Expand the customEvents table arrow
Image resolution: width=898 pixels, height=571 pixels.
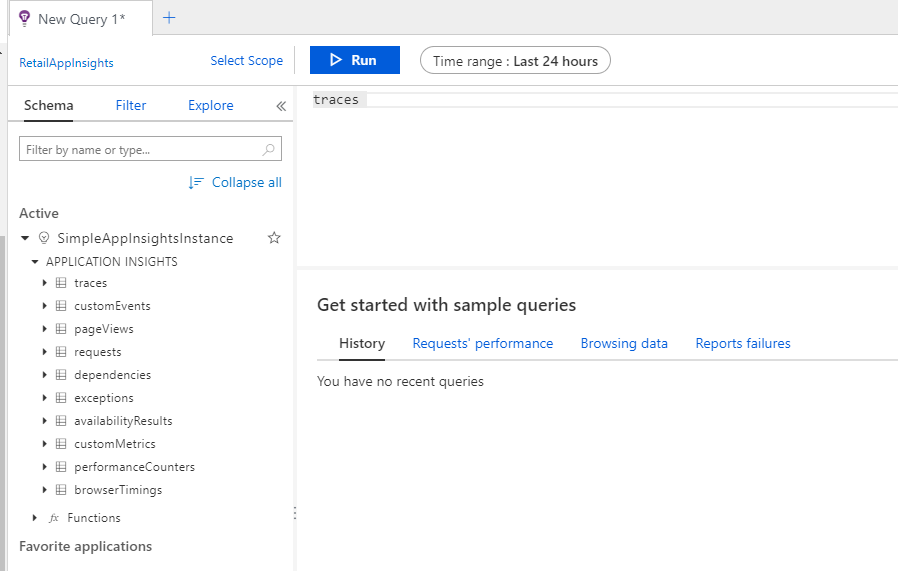coord(45,306)
